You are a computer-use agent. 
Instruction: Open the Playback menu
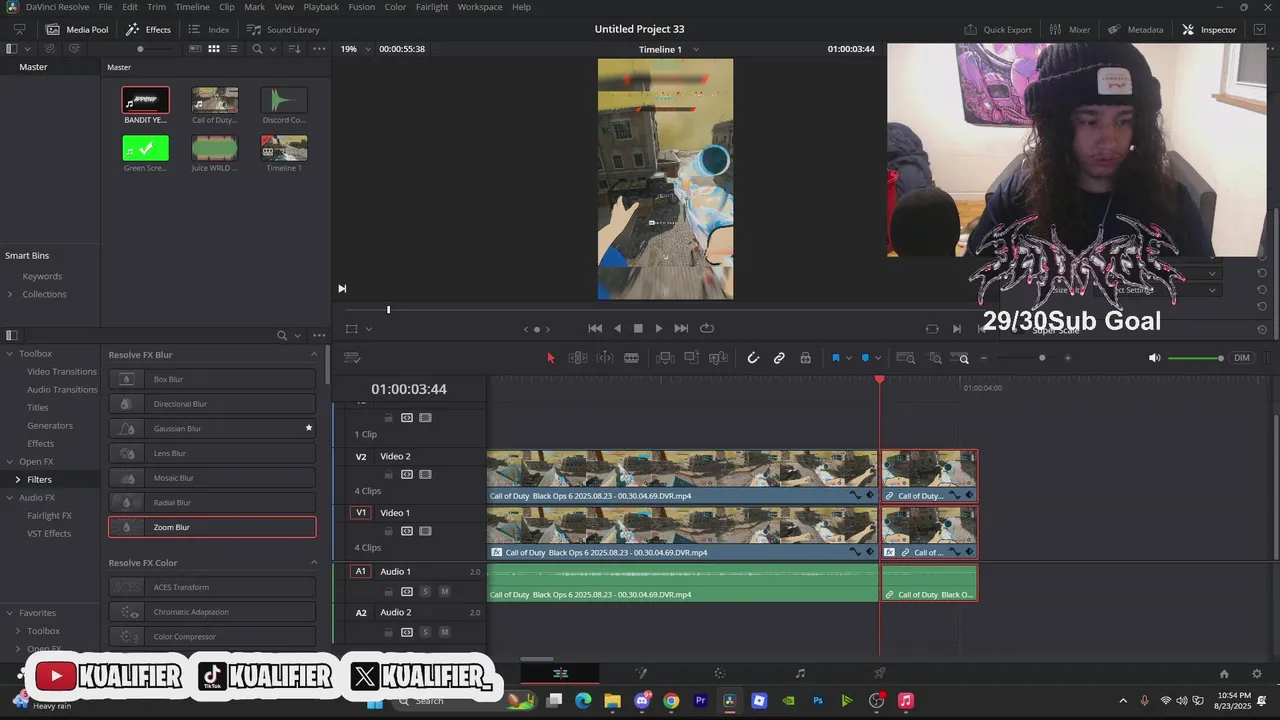[321, 7]
